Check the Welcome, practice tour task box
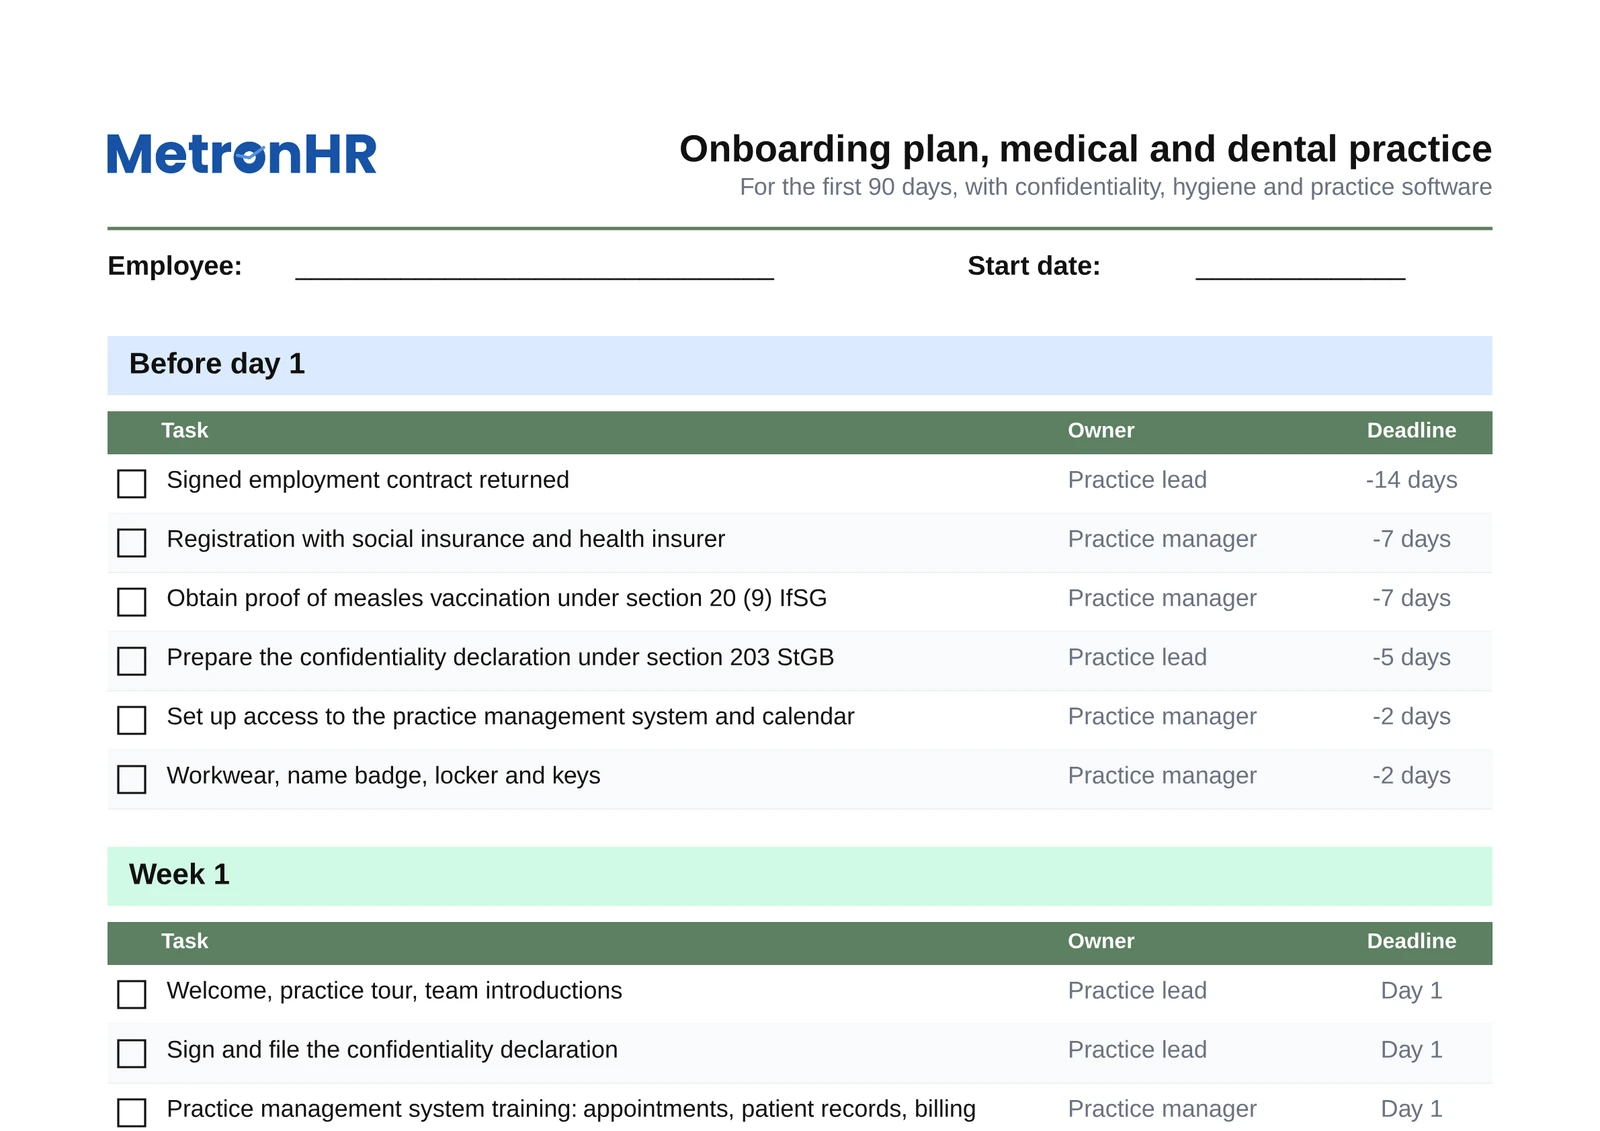The width and height of the screenshot is (1600, 1131). coord(132,994)
